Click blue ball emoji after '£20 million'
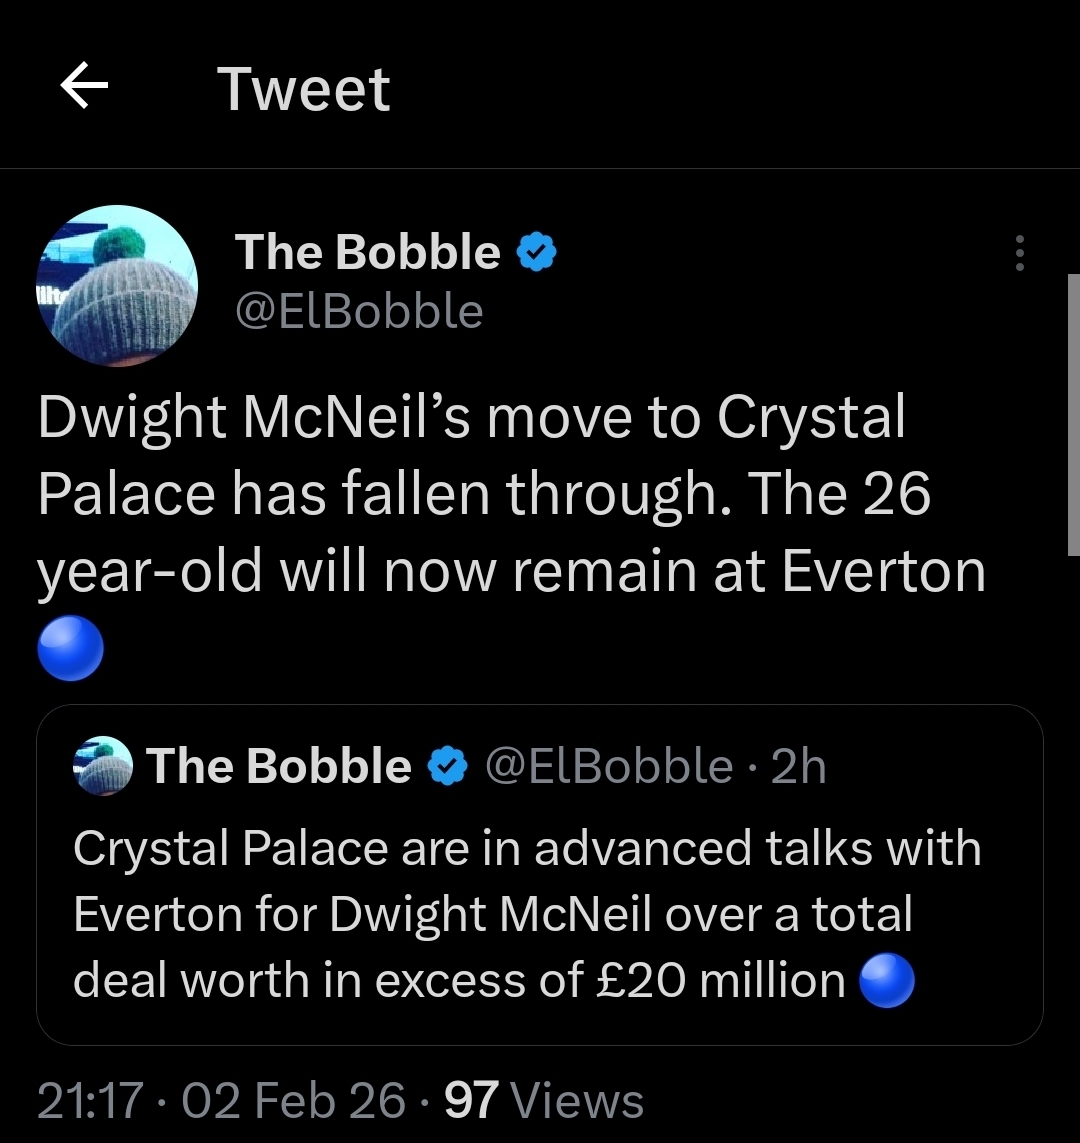 click(x=886, y=980)
